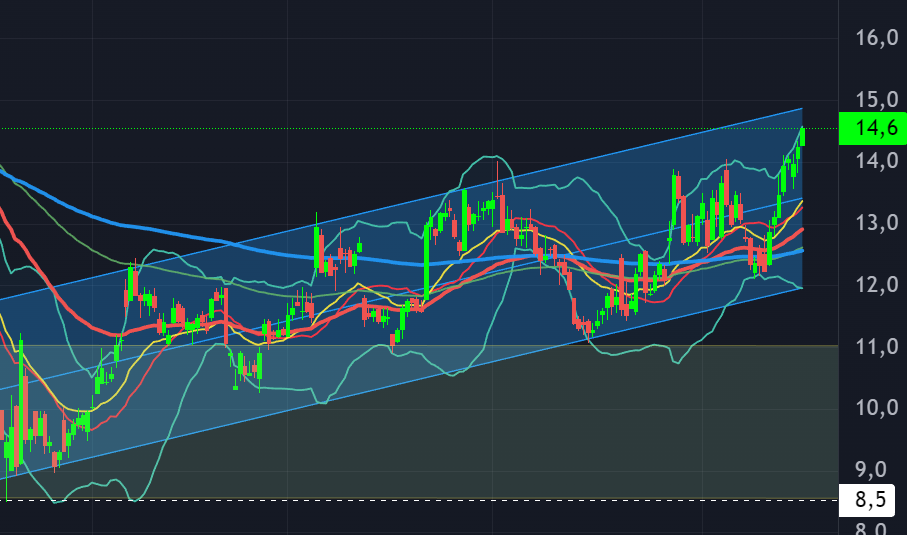Viewport: 907px width, 535px height.
Task: Click the 12,0 price axis label
Action: (x=876, y=285)
